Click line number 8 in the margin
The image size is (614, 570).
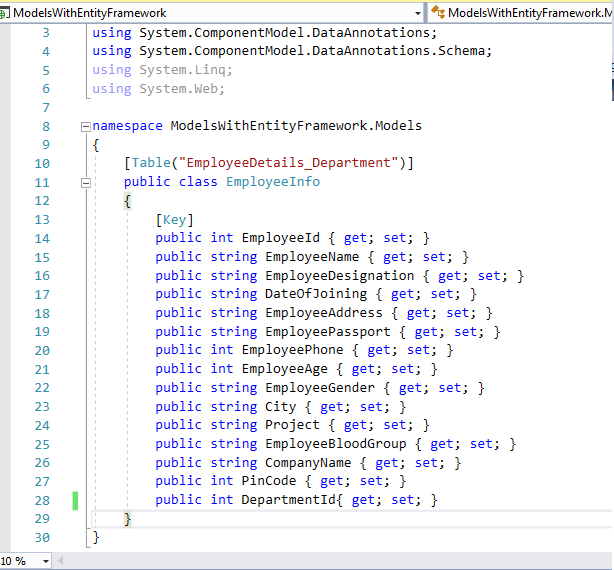(x=45, y=126)
